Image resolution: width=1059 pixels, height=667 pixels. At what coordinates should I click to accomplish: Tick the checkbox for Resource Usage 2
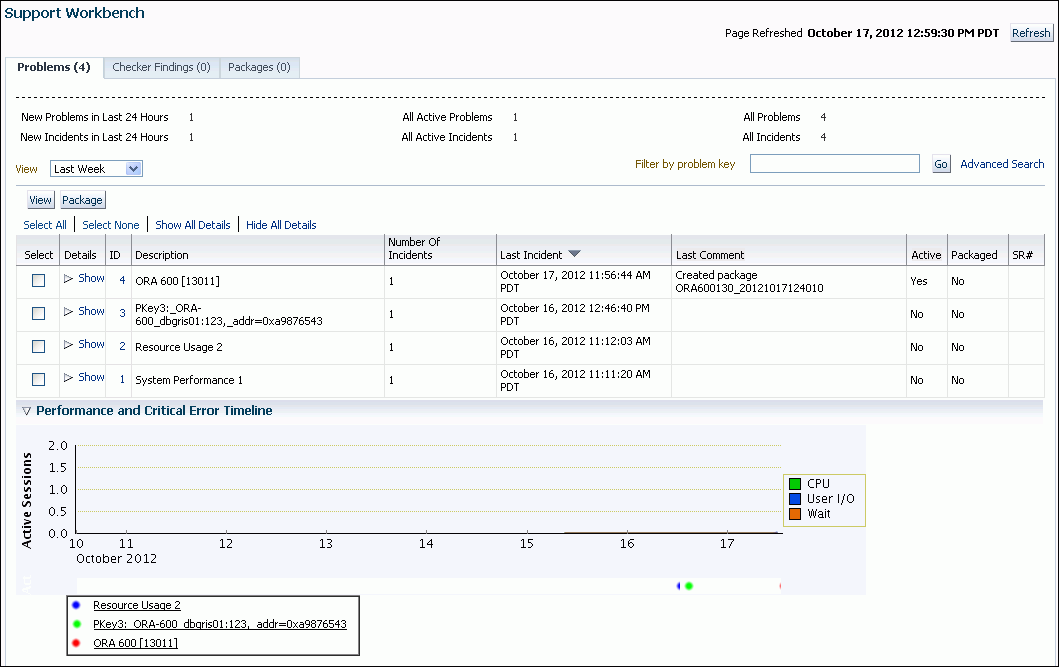tap(38, 347)
